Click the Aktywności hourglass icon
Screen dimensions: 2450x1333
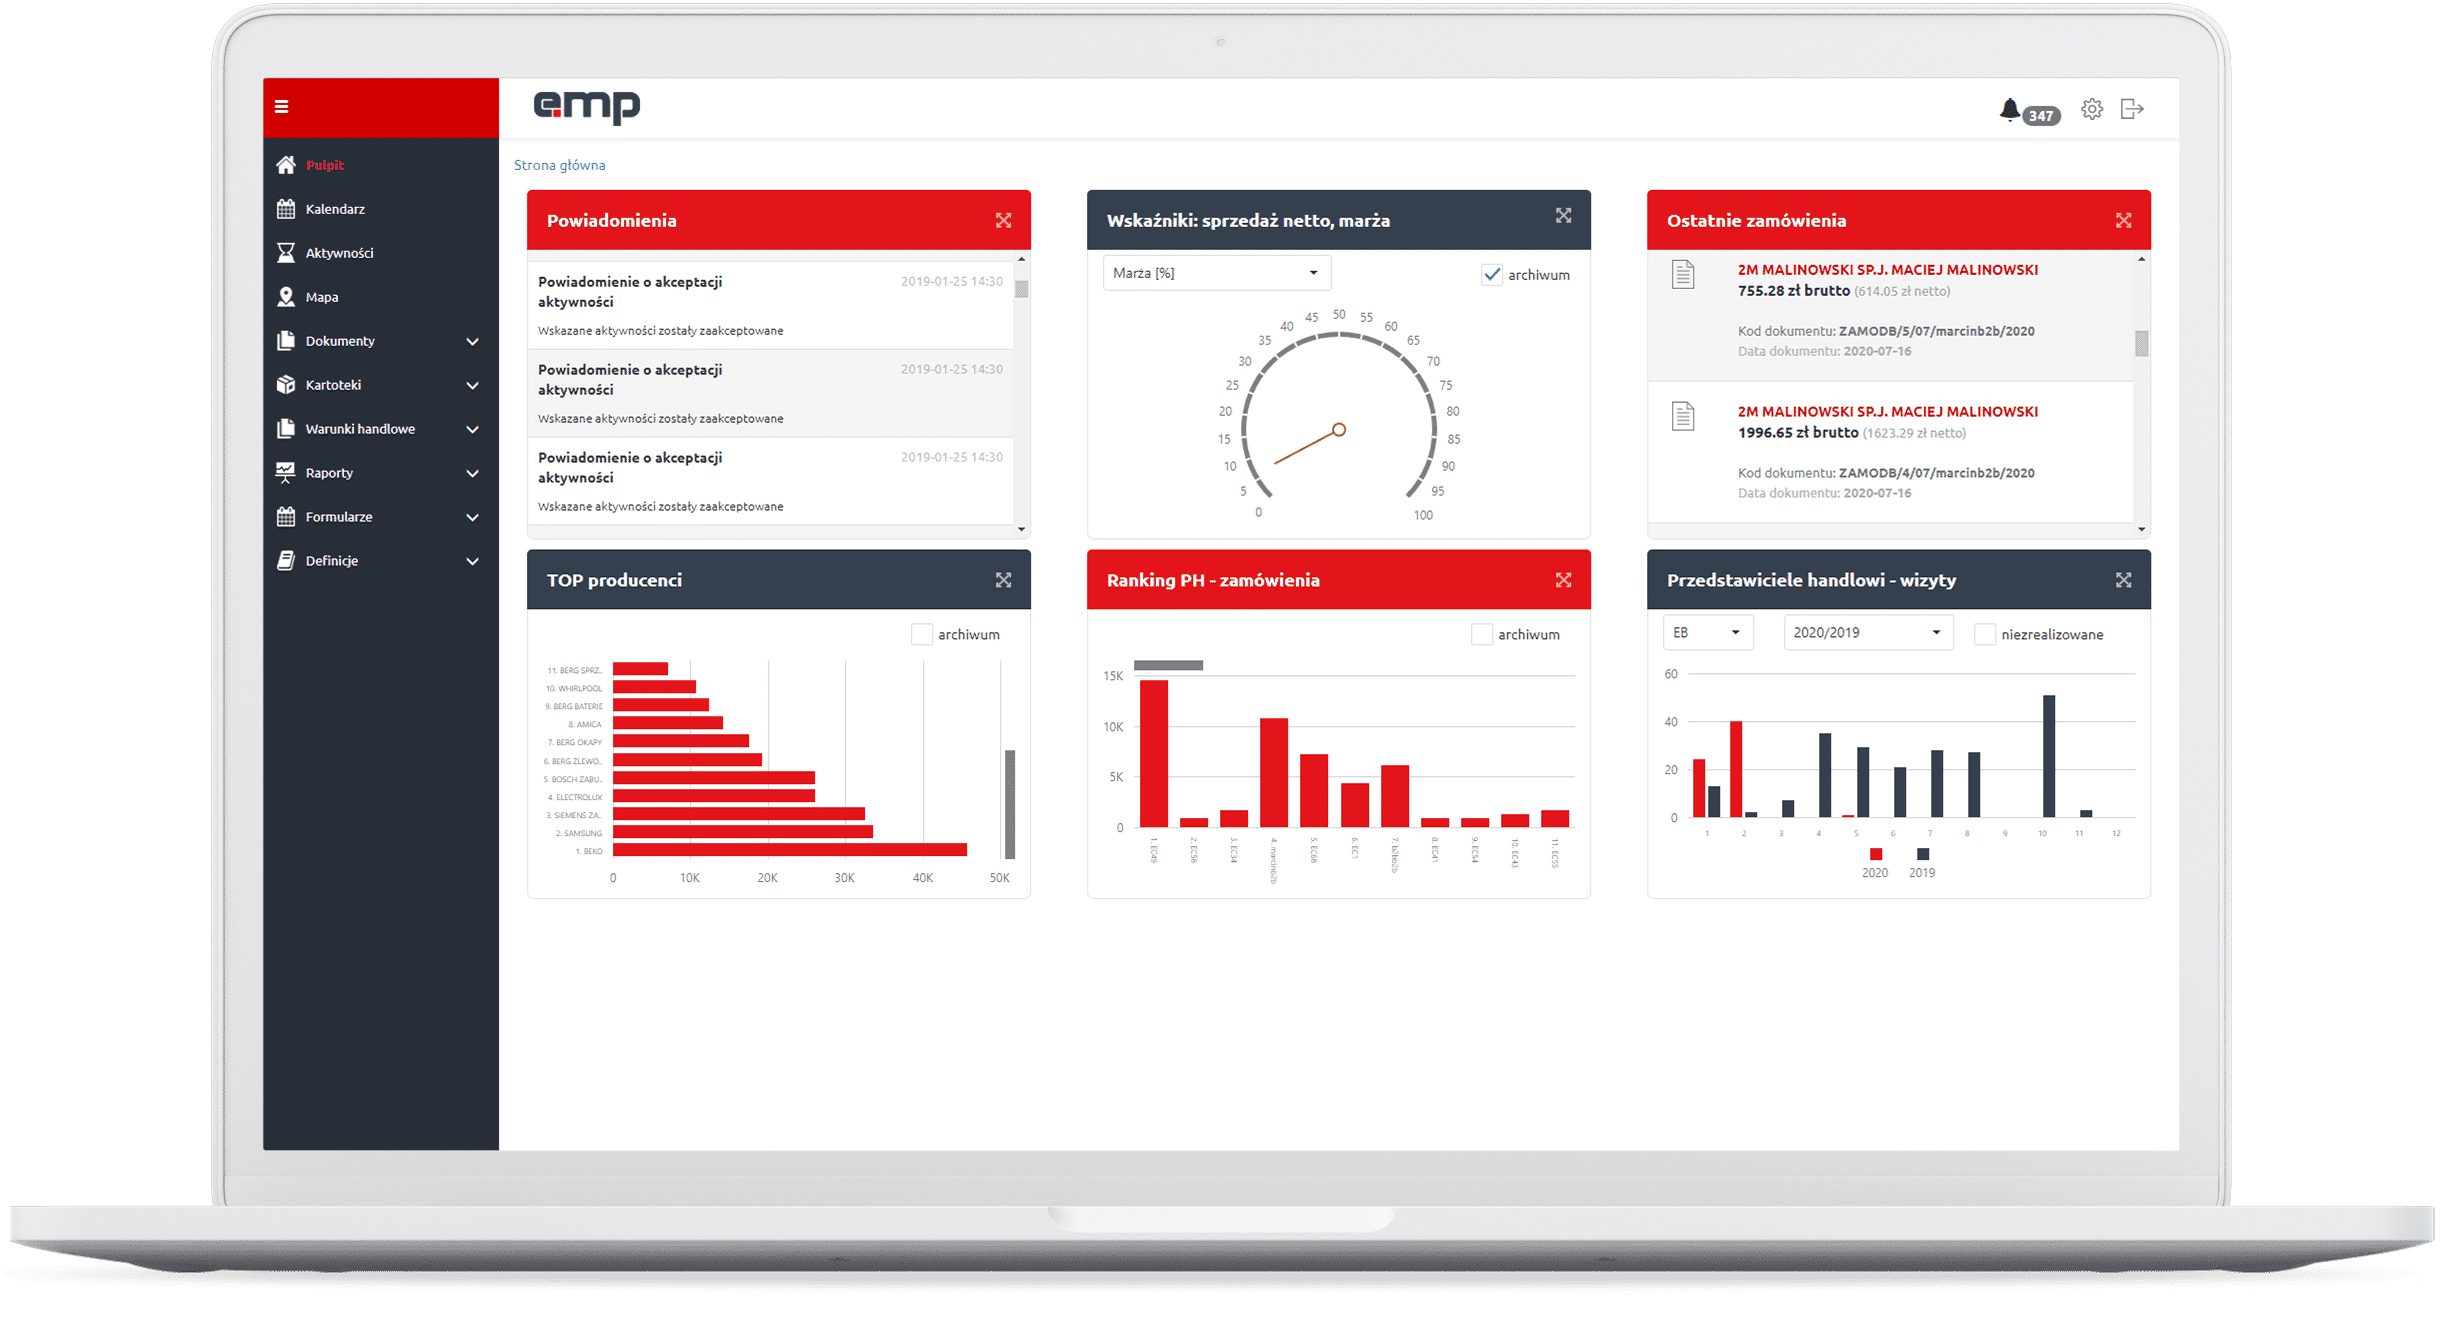tap(286, 253)
